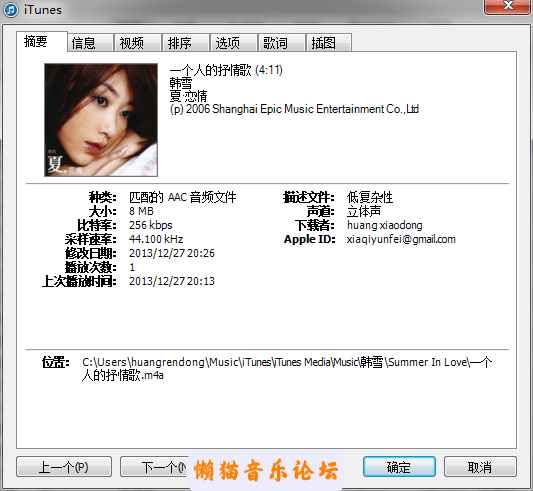This screenshot has height=491, width=533.
Task: Click modified date 2013/12/27 20:26
Action: [172, 253]
